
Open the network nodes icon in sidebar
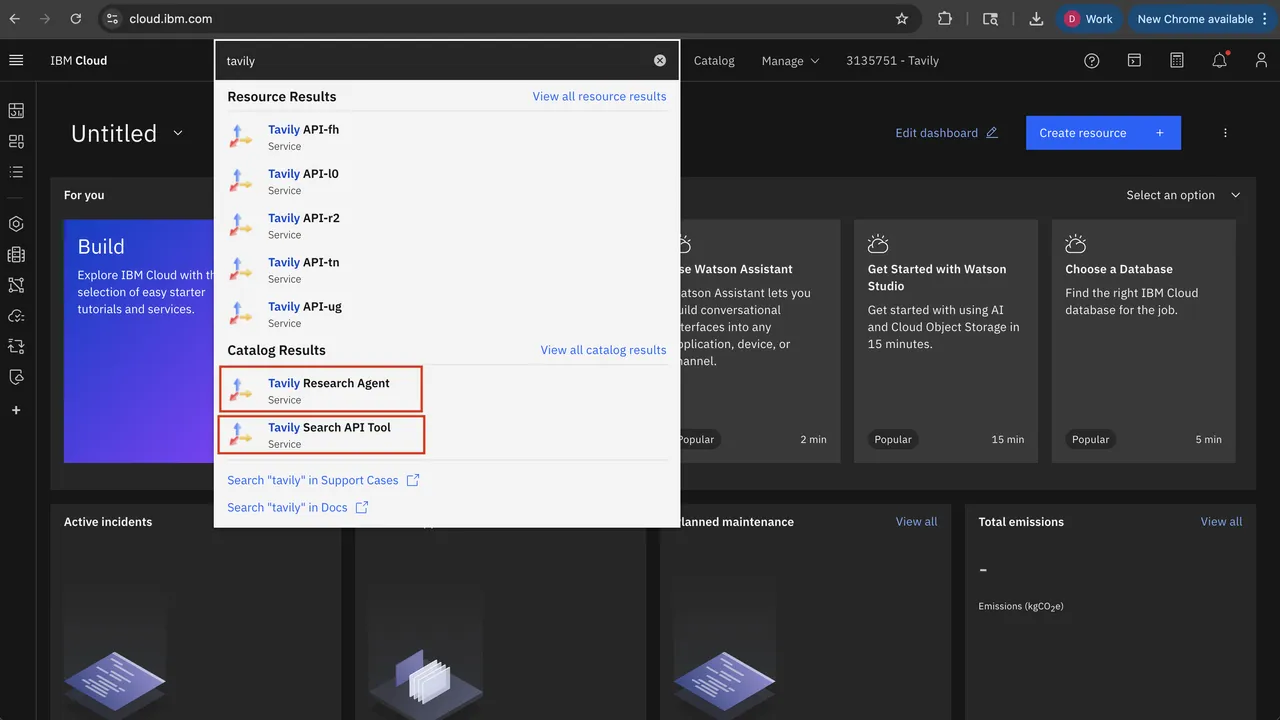pos(16,285)
